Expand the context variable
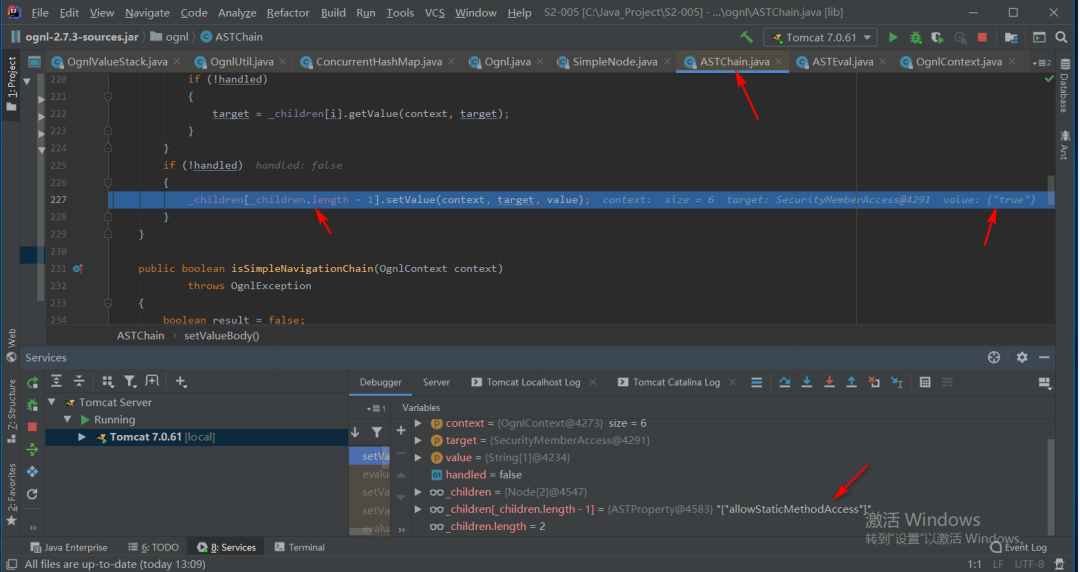This screenshot has width=1080, height=572. pos(418,423)
